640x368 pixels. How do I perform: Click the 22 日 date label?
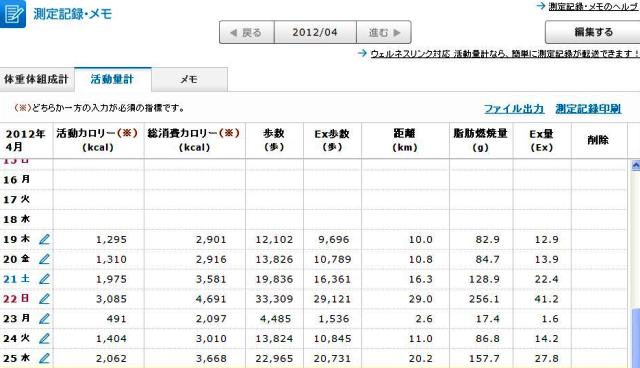tap(17, 299)
